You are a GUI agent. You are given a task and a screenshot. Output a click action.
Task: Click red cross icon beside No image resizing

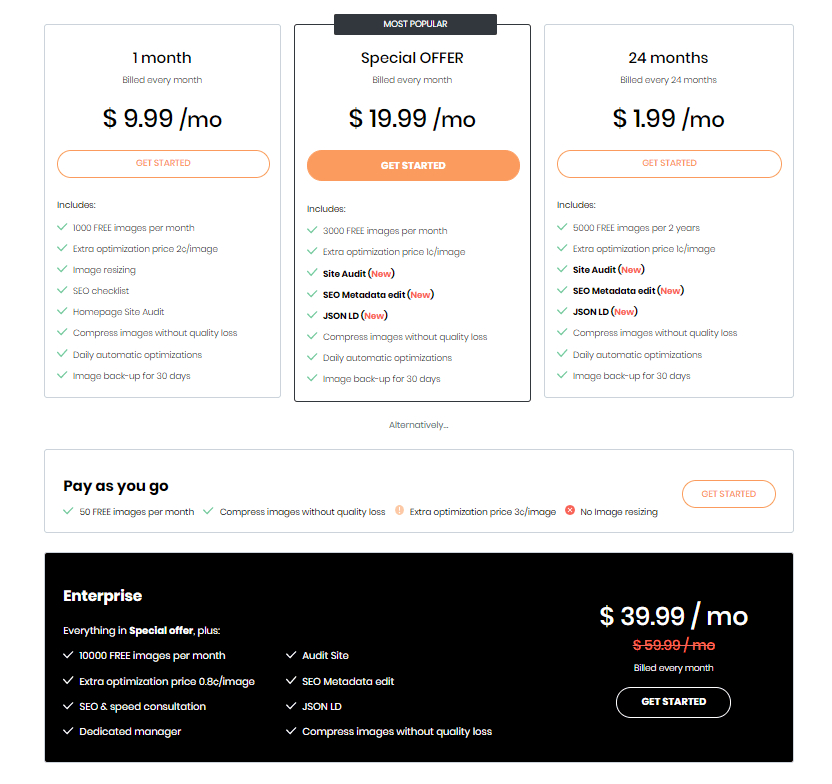click(x=570, y=511)
